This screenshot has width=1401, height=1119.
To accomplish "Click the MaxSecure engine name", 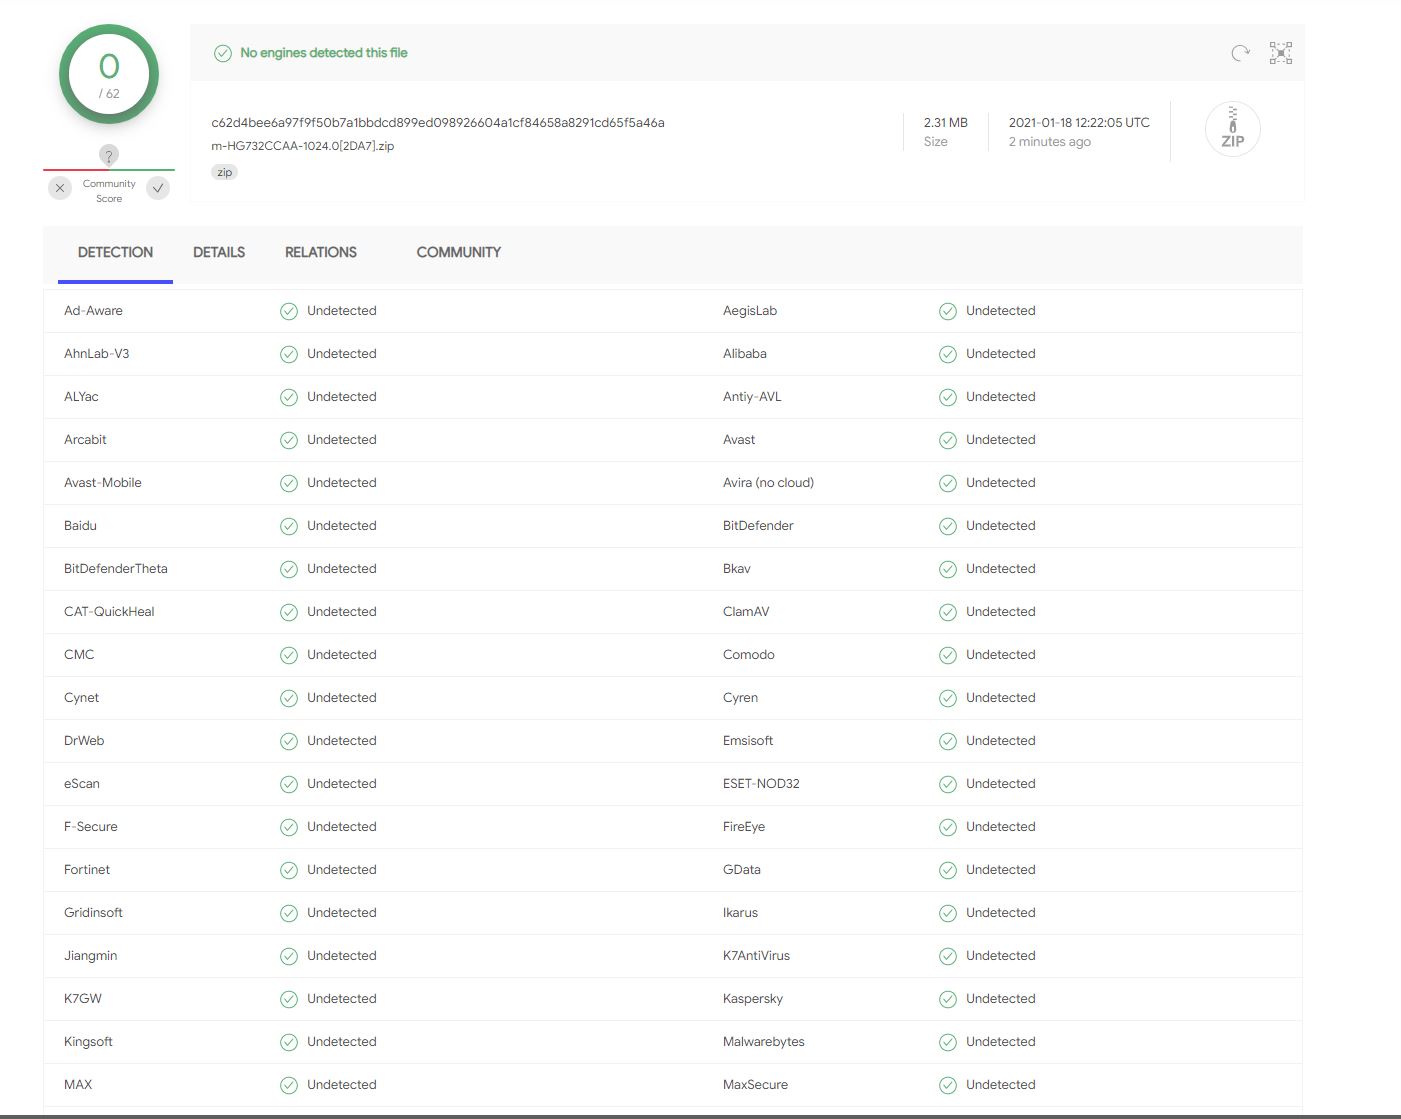I will pyautogui.click(x=755, y=1085).
